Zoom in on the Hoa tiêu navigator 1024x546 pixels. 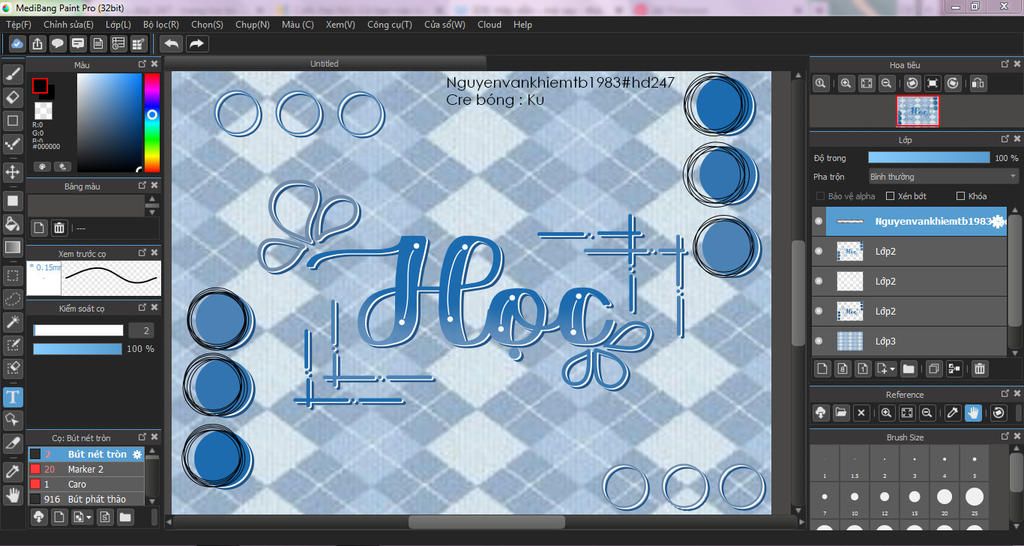[x=846, y=83]
